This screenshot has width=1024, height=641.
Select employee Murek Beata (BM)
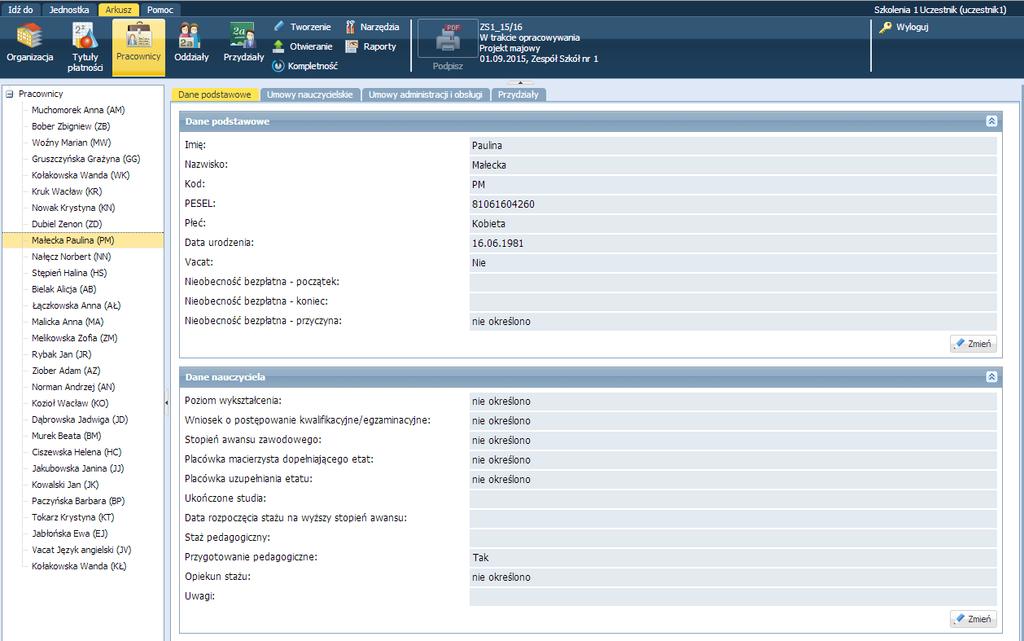66,437
